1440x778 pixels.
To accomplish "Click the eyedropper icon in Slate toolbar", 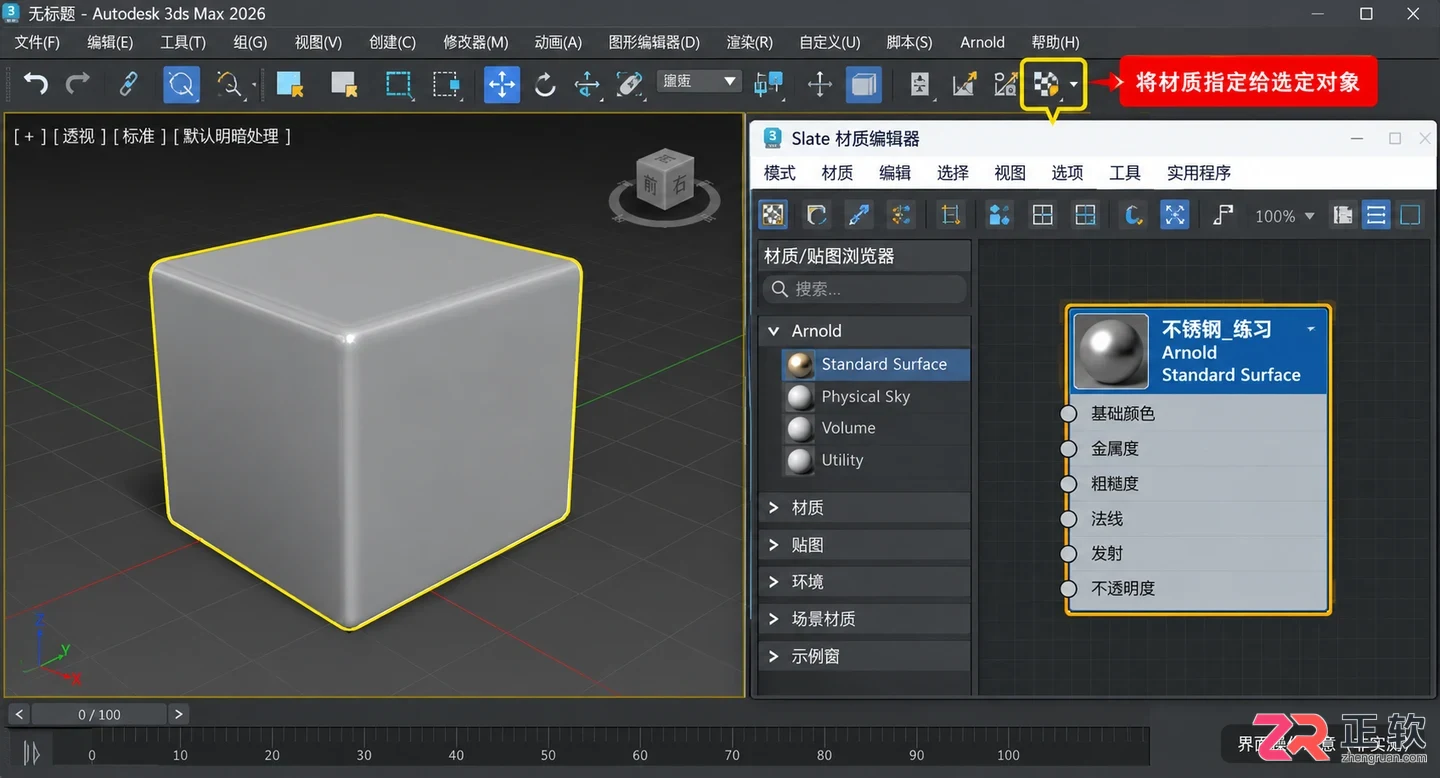I will point(858,214).
